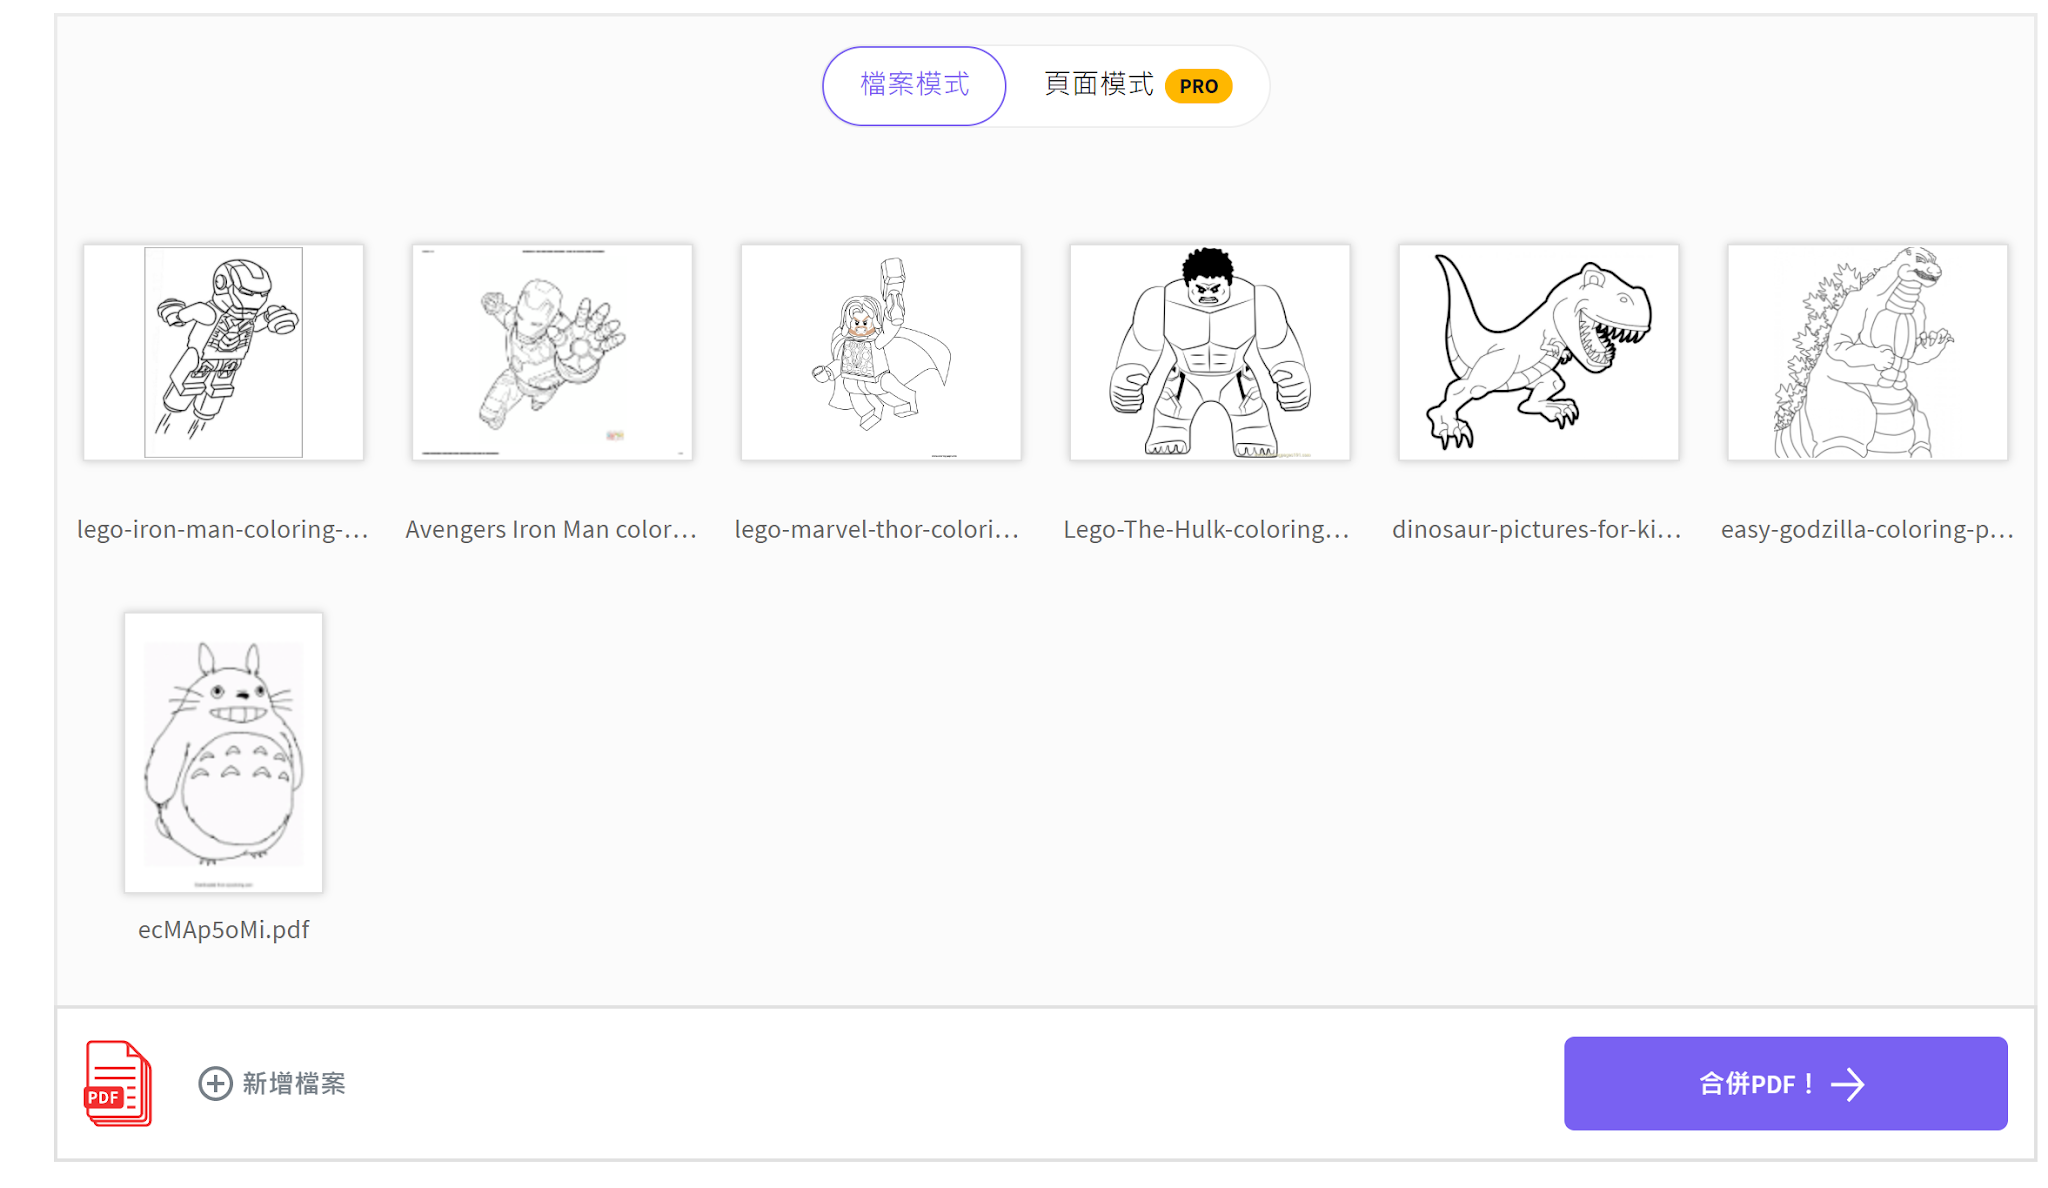Image resolution: width=2048 pixels, height=1188 pixels.
Task: Click the ecMAp5oMi.pdf file name
Action: pyautogui.click(x=223, y=930)
